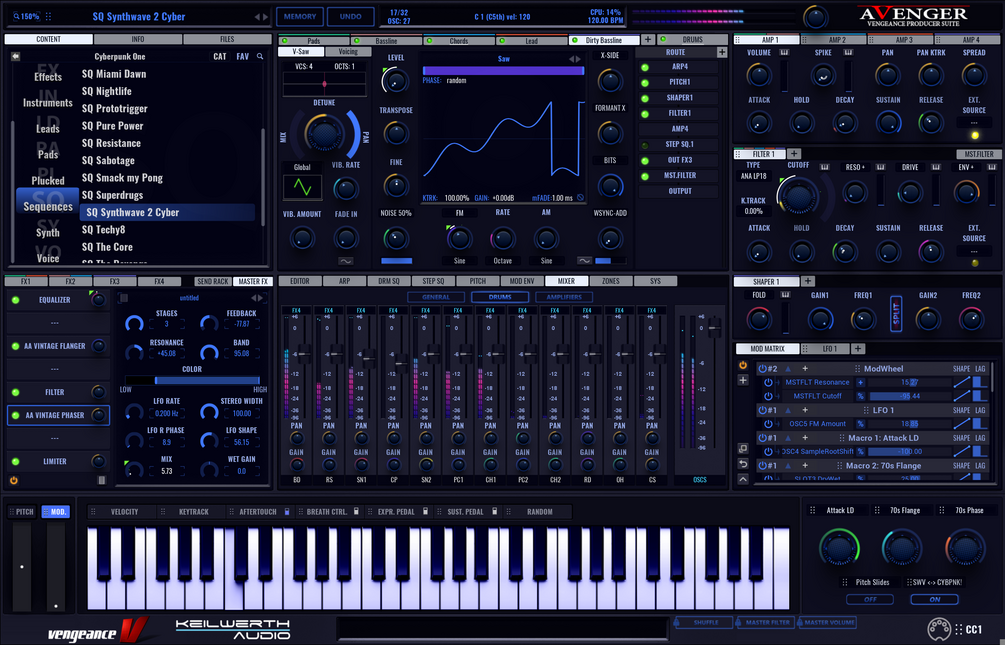The width and height of the screenshot is (1005, 645).
Task: Toggle the EQUALIZER effect LED
Action: point(15,300)
